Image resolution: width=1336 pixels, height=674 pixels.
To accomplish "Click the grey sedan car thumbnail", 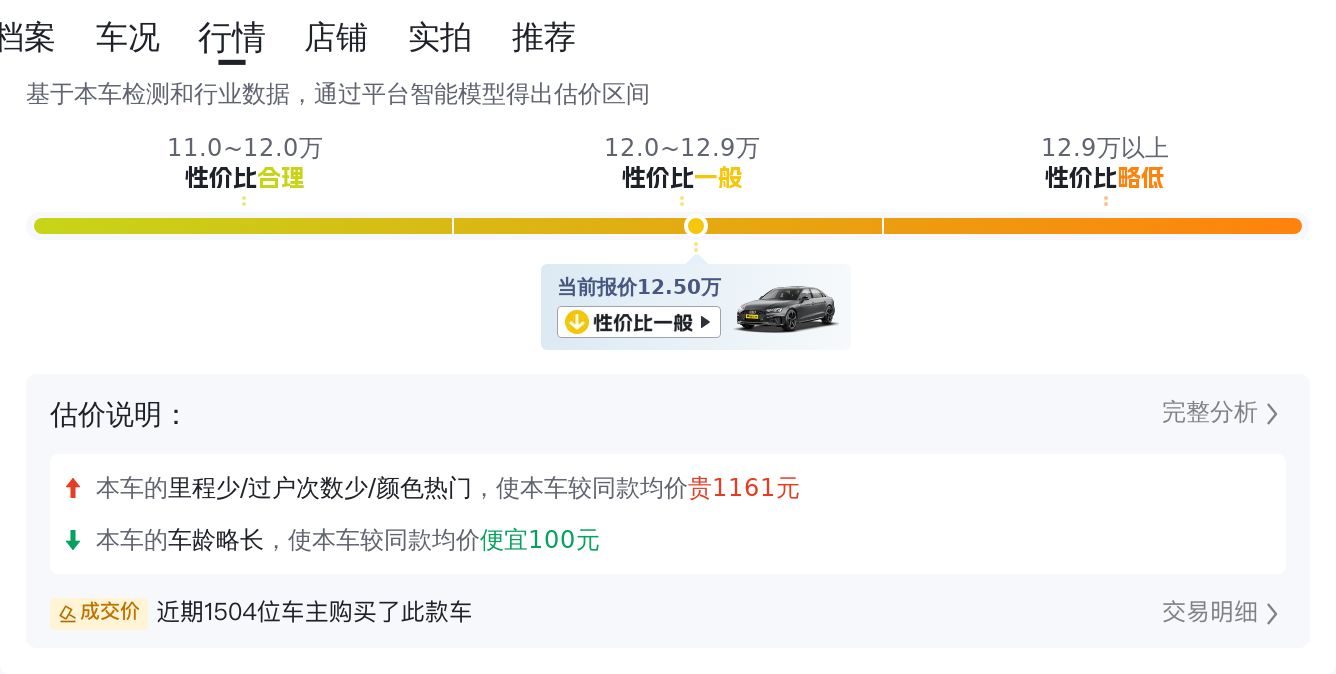I will [786, 308].
